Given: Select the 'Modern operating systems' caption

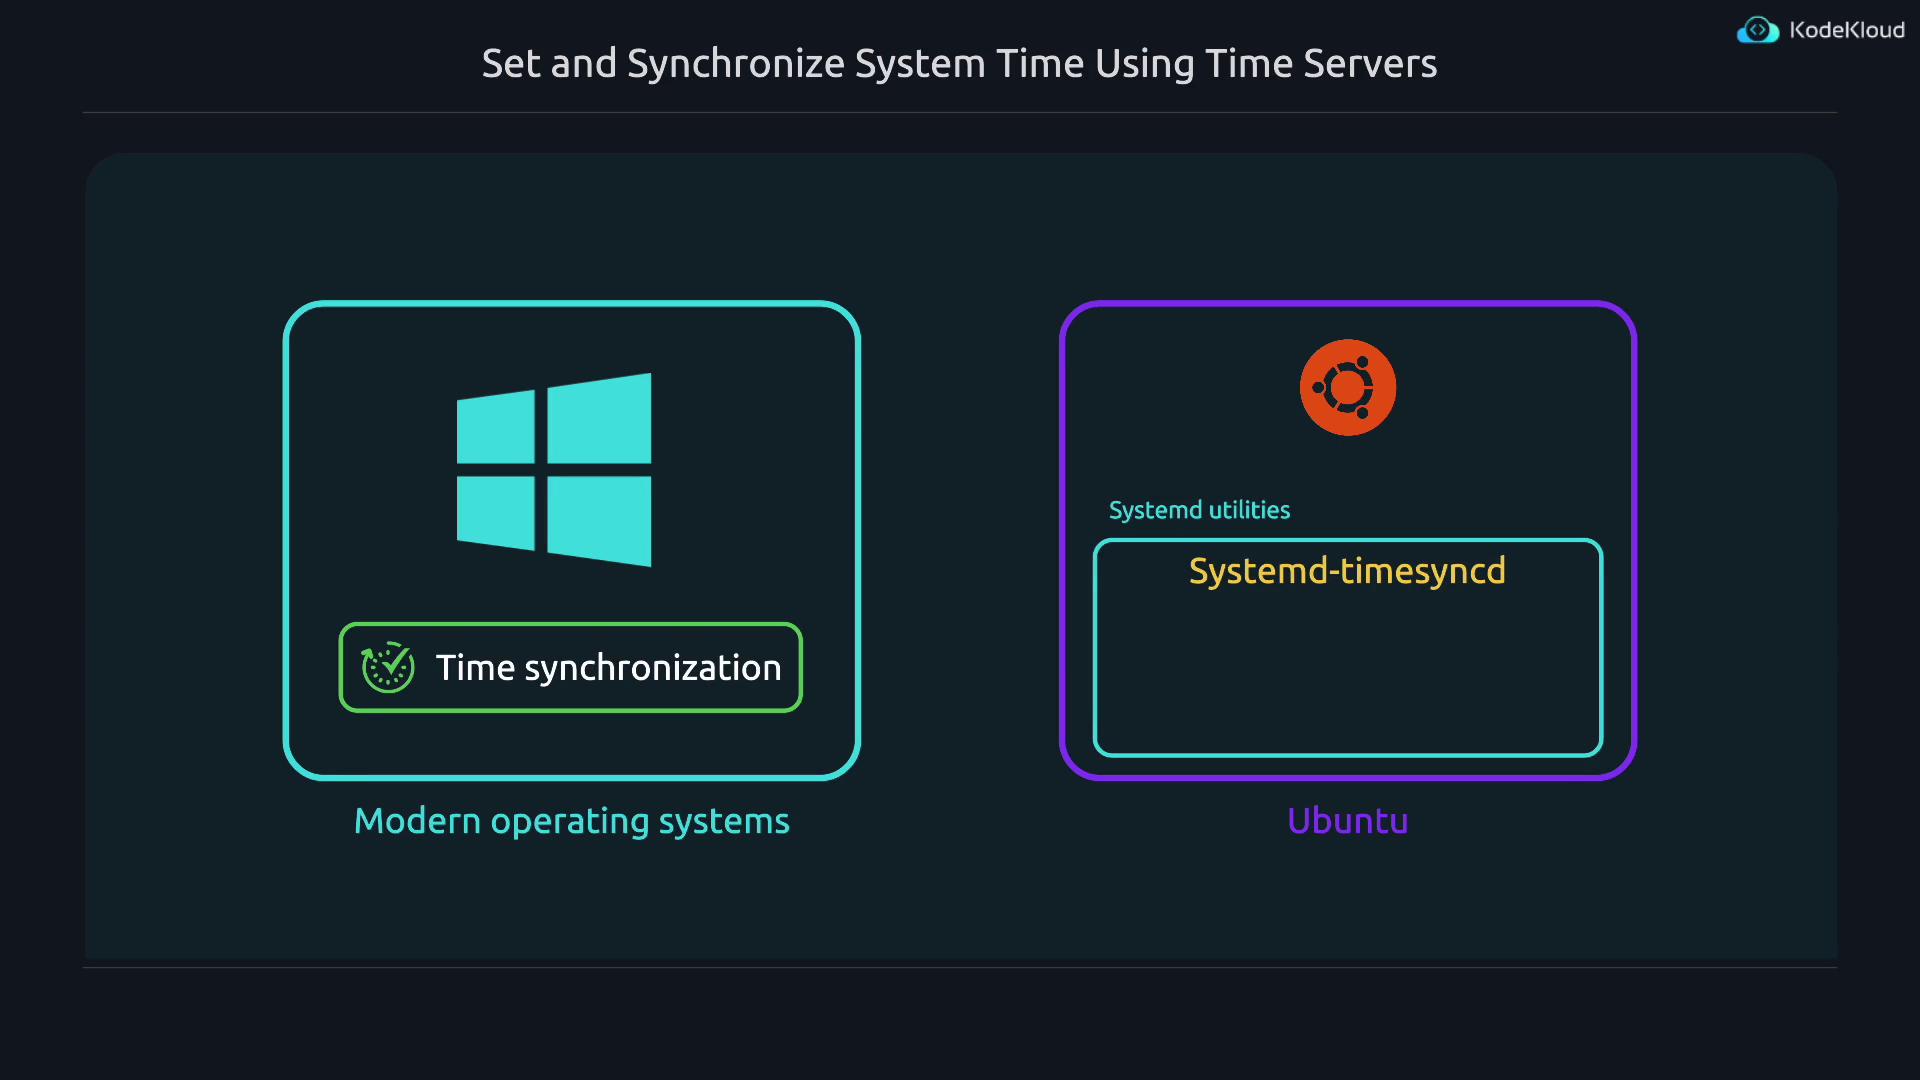Looking at the screenshot, I should [x=571, y=821].
